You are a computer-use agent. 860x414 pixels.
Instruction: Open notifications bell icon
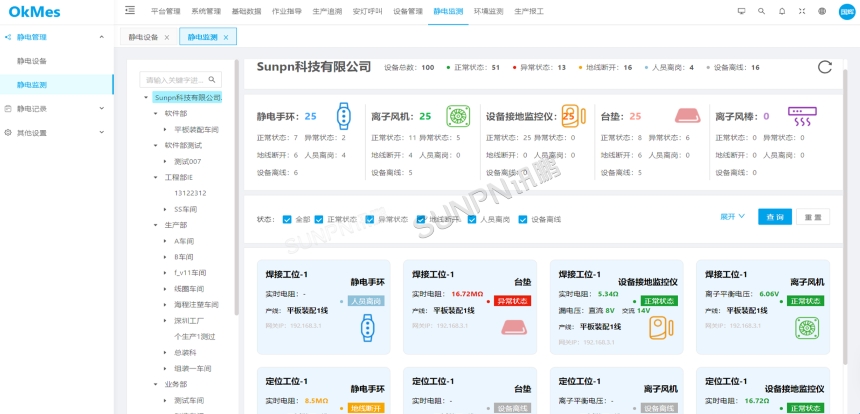(782, 11)
